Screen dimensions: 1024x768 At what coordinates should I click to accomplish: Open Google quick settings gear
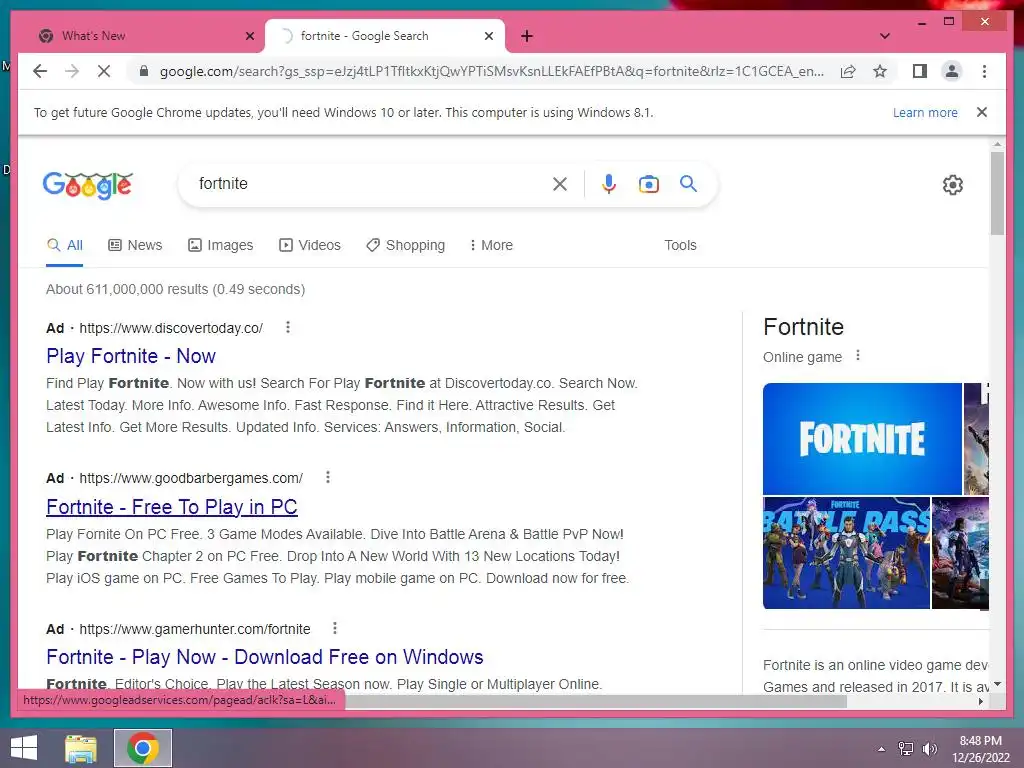pyautogui.click(x=953, y=185)
